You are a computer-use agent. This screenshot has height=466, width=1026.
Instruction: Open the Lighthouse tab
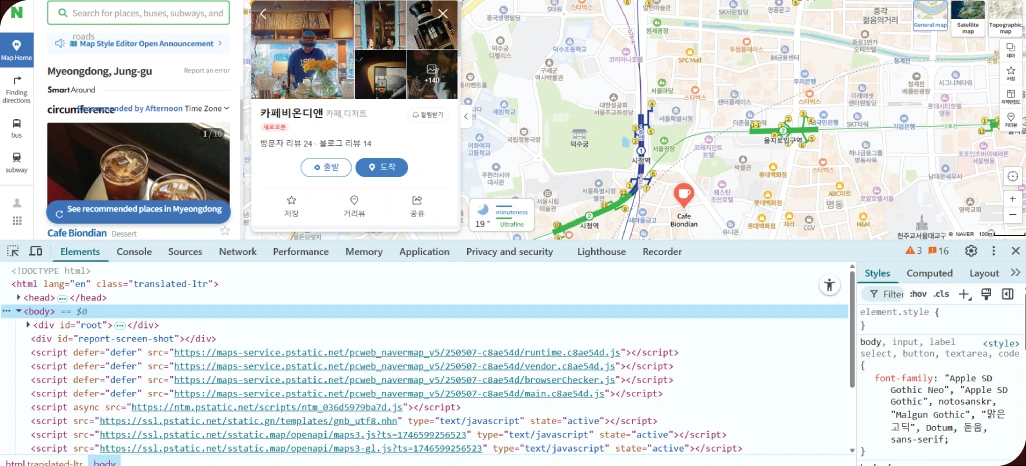pyautogui.click(x=601, y=251)
